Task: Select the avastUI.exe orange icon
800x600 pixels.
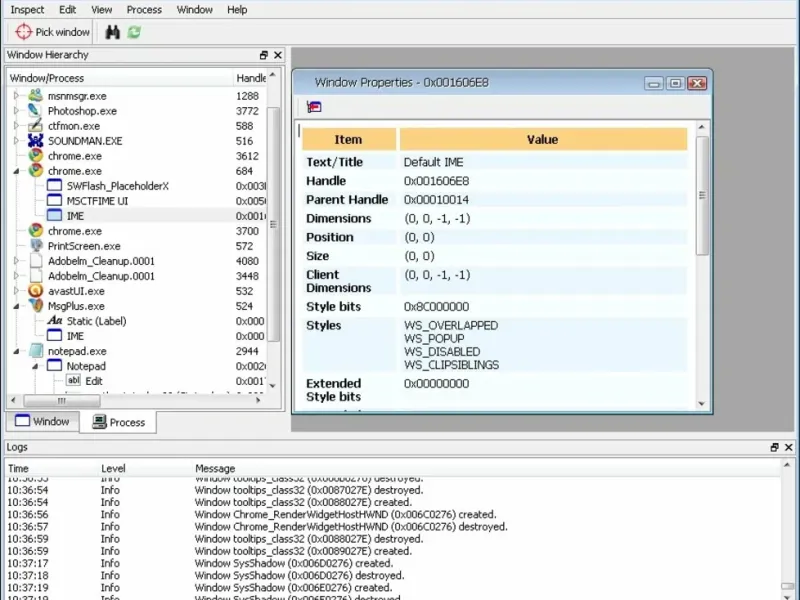Action: (35, 291)
